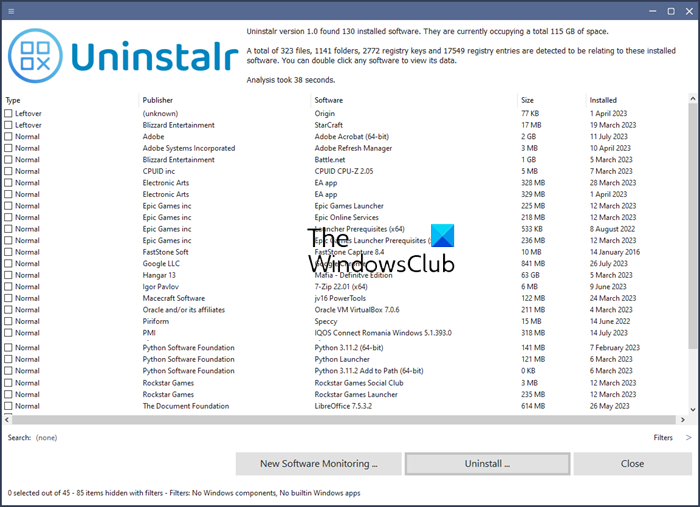This screenshot has height=507, width=700.
Task: Select the Battle.net row checkbox
Action: coord(8,160)
